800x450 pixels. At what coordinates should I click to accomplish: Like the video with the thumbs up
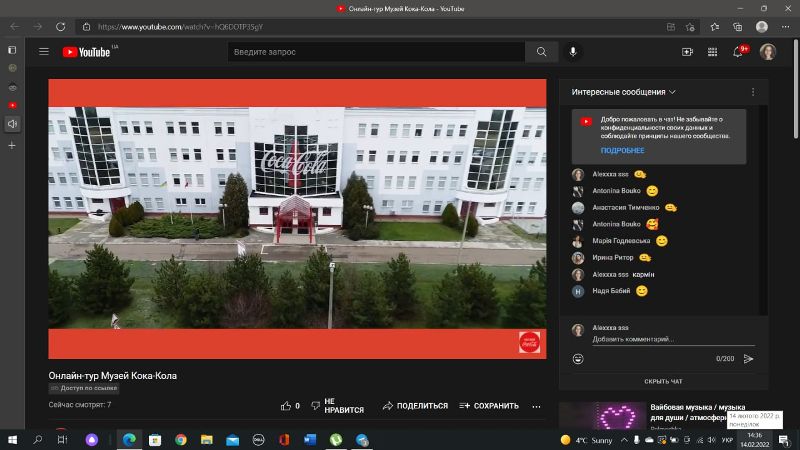(x=286, y=406)
